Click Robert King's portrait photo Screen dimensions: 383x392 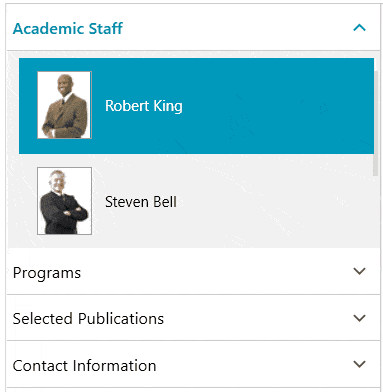[64, 105]
